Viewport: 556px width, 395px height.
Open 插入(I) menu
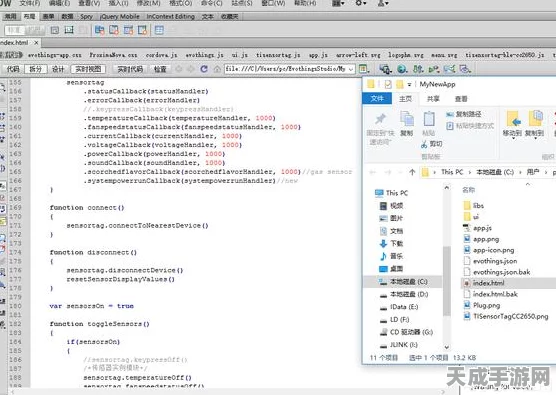[x=118, y=4]
